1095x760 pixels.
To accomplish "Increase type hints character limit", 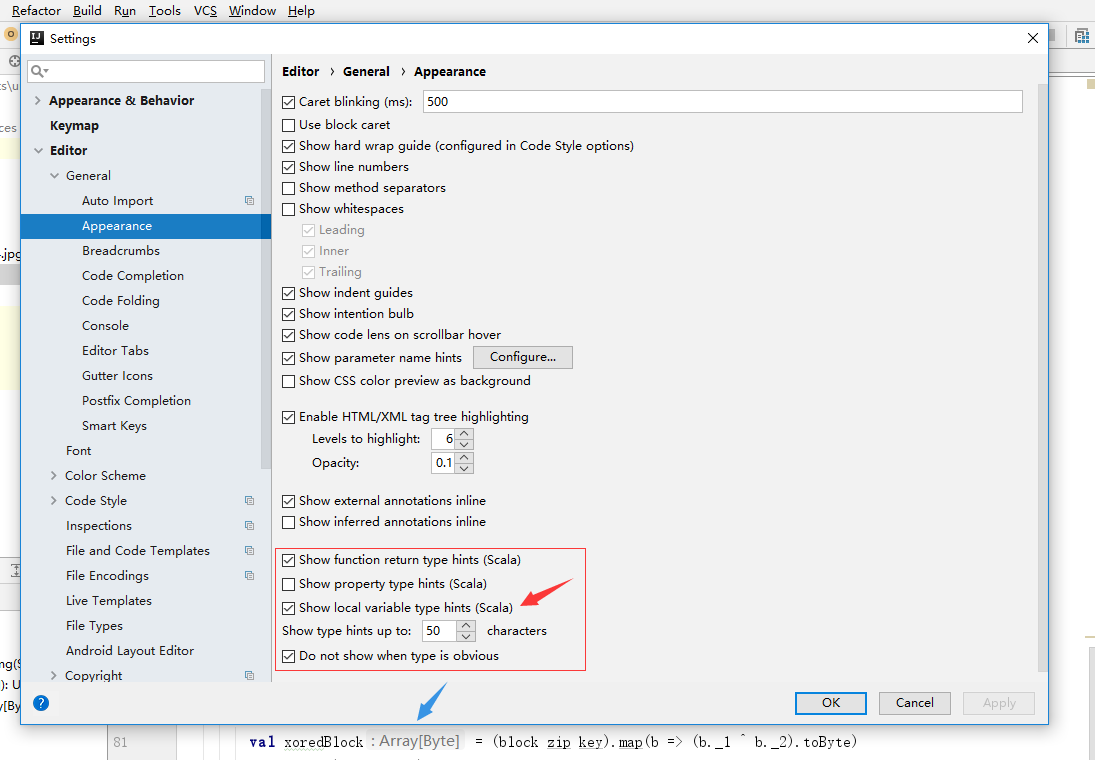I will tap(466, 626).
